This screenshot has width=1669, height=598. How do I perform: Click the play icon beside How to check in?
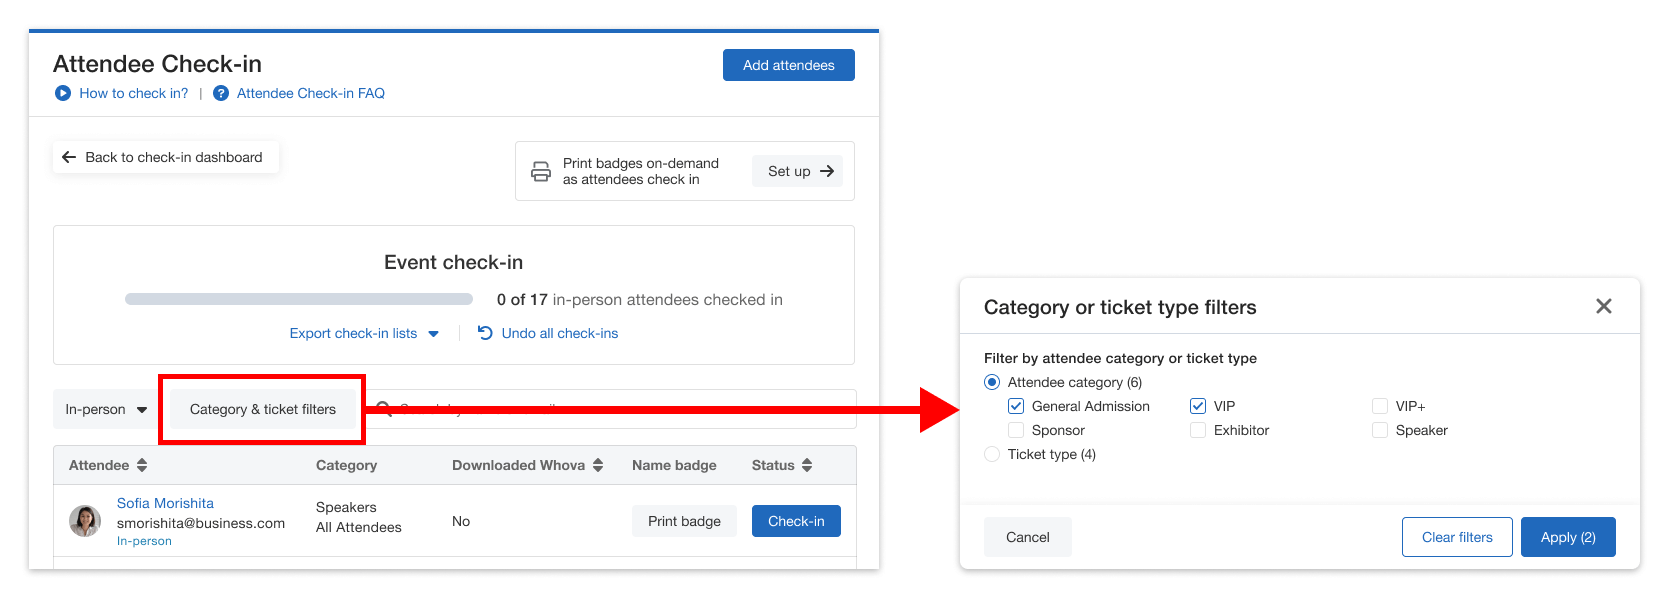63,93
